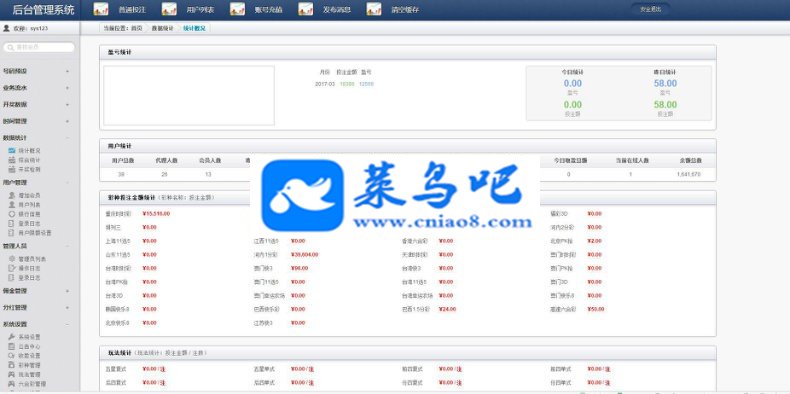The height and width of the screenshot is (394, 790).
Task: Click the ¥50.00 amount in lottery stats
Action: click(596, 309)
